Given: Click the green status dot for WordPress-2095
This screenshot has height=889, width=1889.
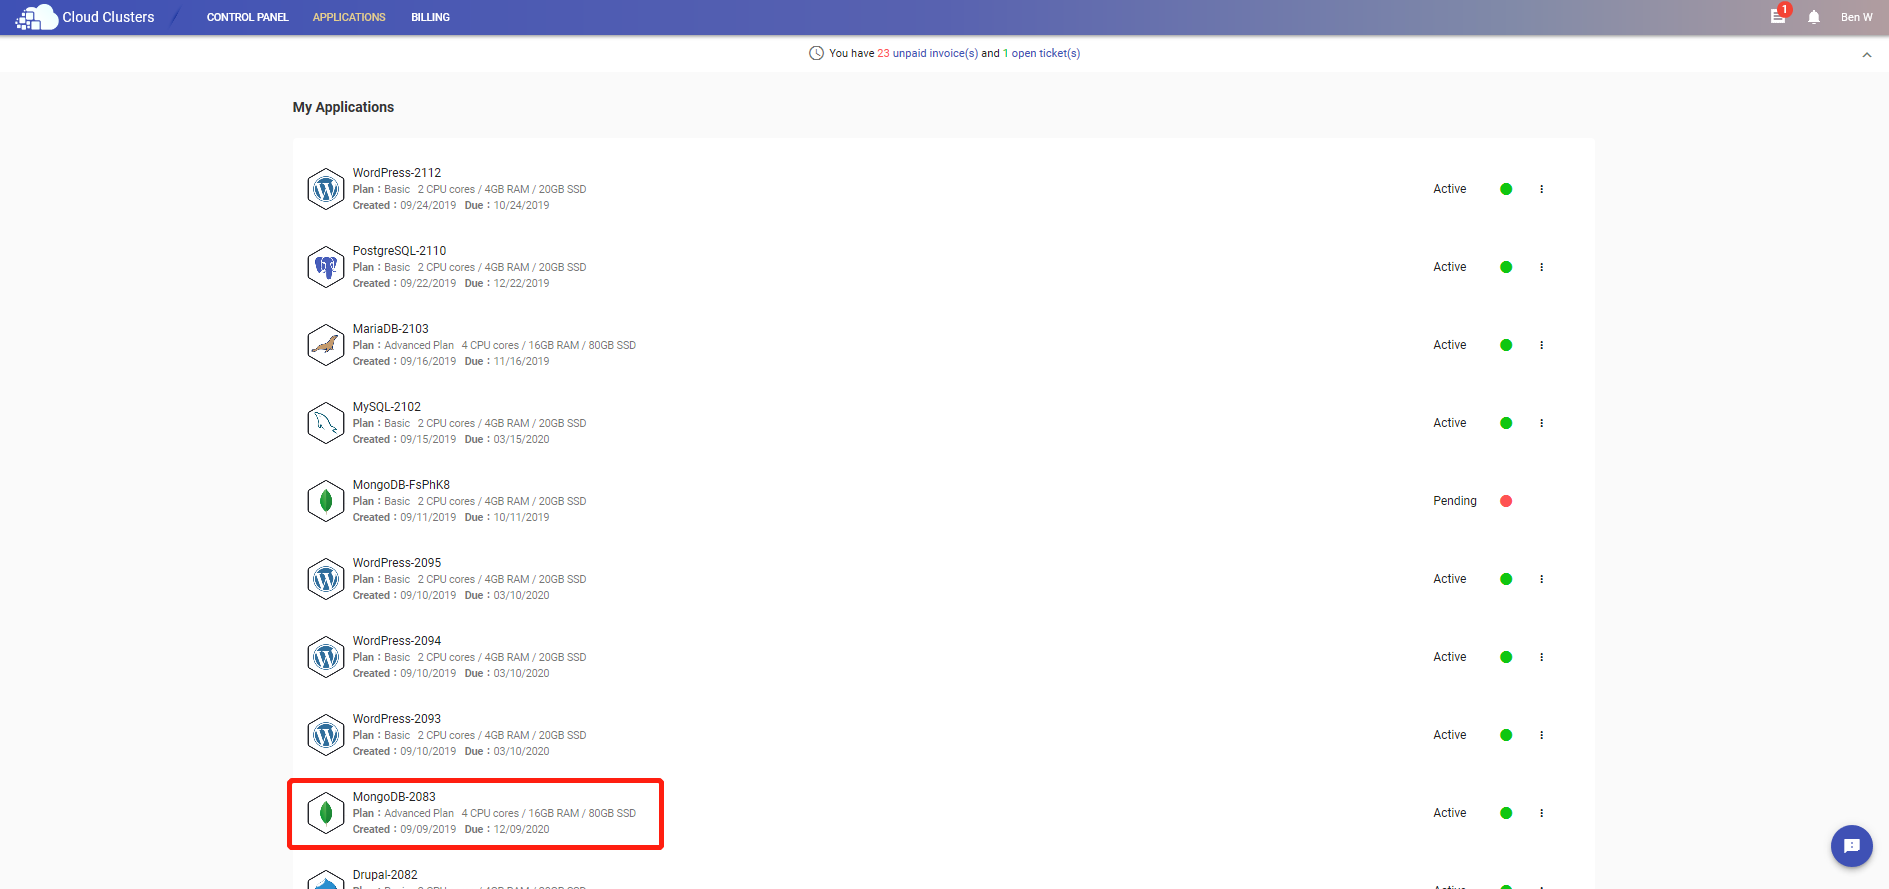Looking at the screenshot, I should 1506,579.
